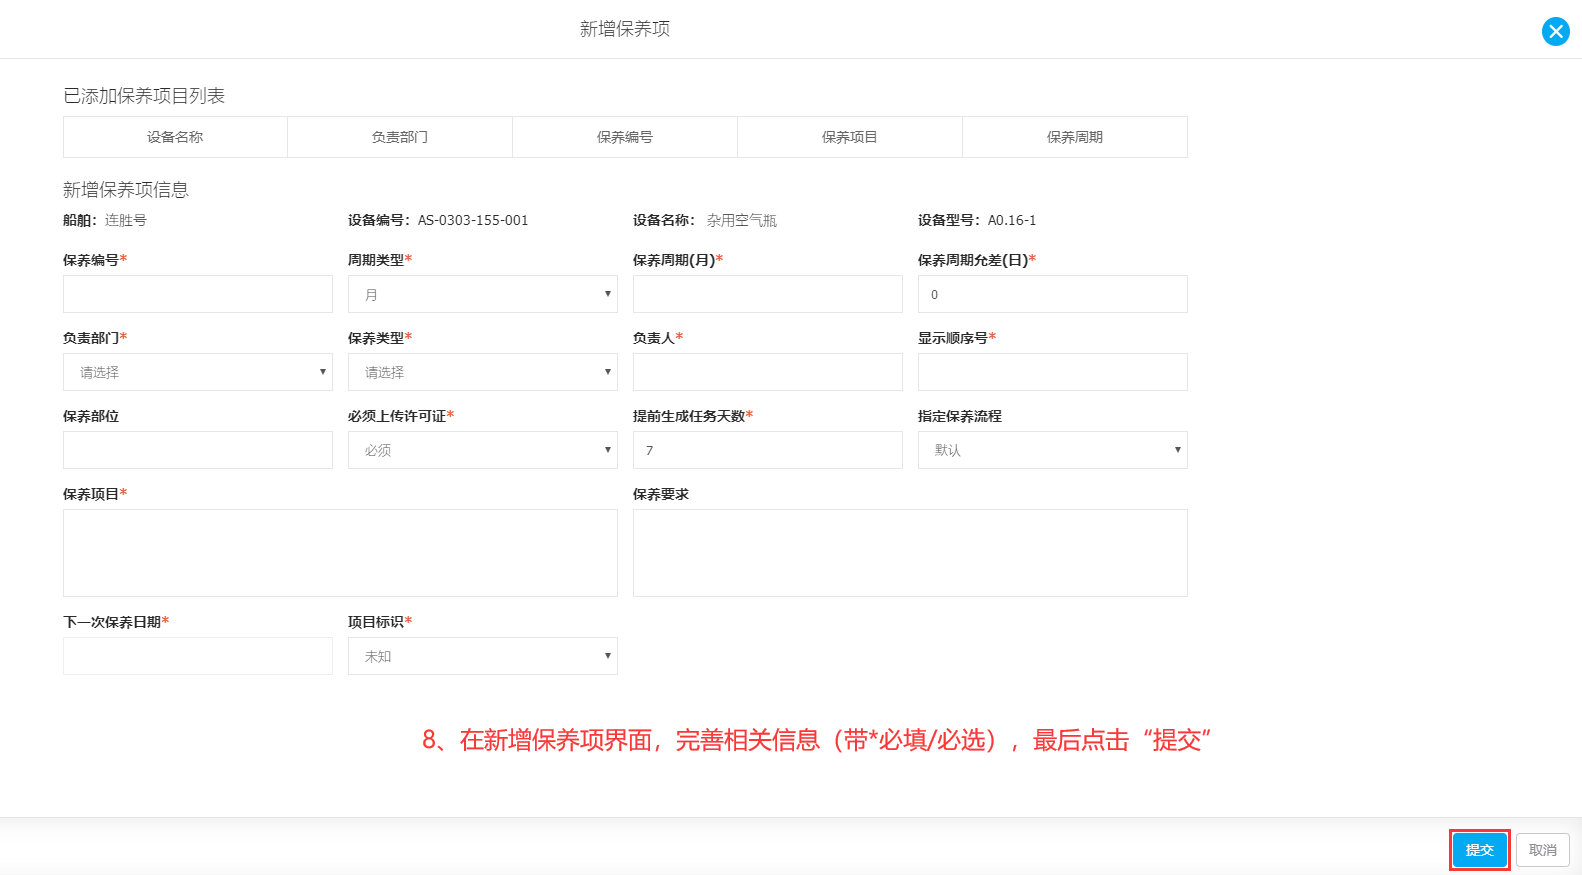Click the ship name 连胜号 value
The width and height of the screenshot is (1582, 875).
[126, 220]
